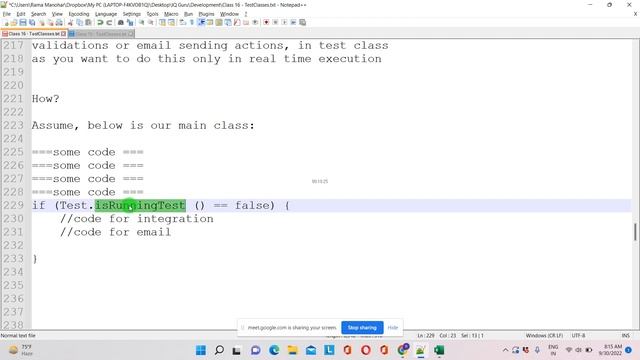Toggle word wrap in the toolbar
The image size is (640, 360).
(x=182, y=22)
